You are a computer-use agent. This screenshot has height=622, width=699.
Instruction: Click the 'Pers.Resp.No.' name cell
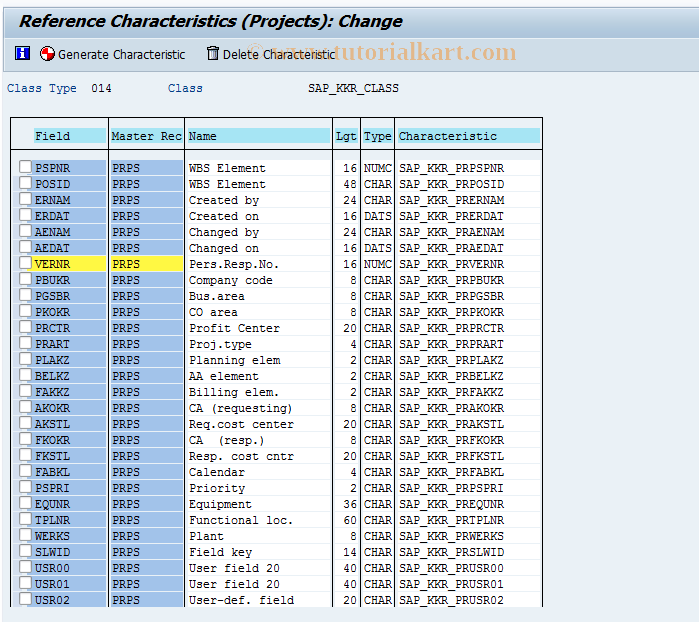pos(259,264)
